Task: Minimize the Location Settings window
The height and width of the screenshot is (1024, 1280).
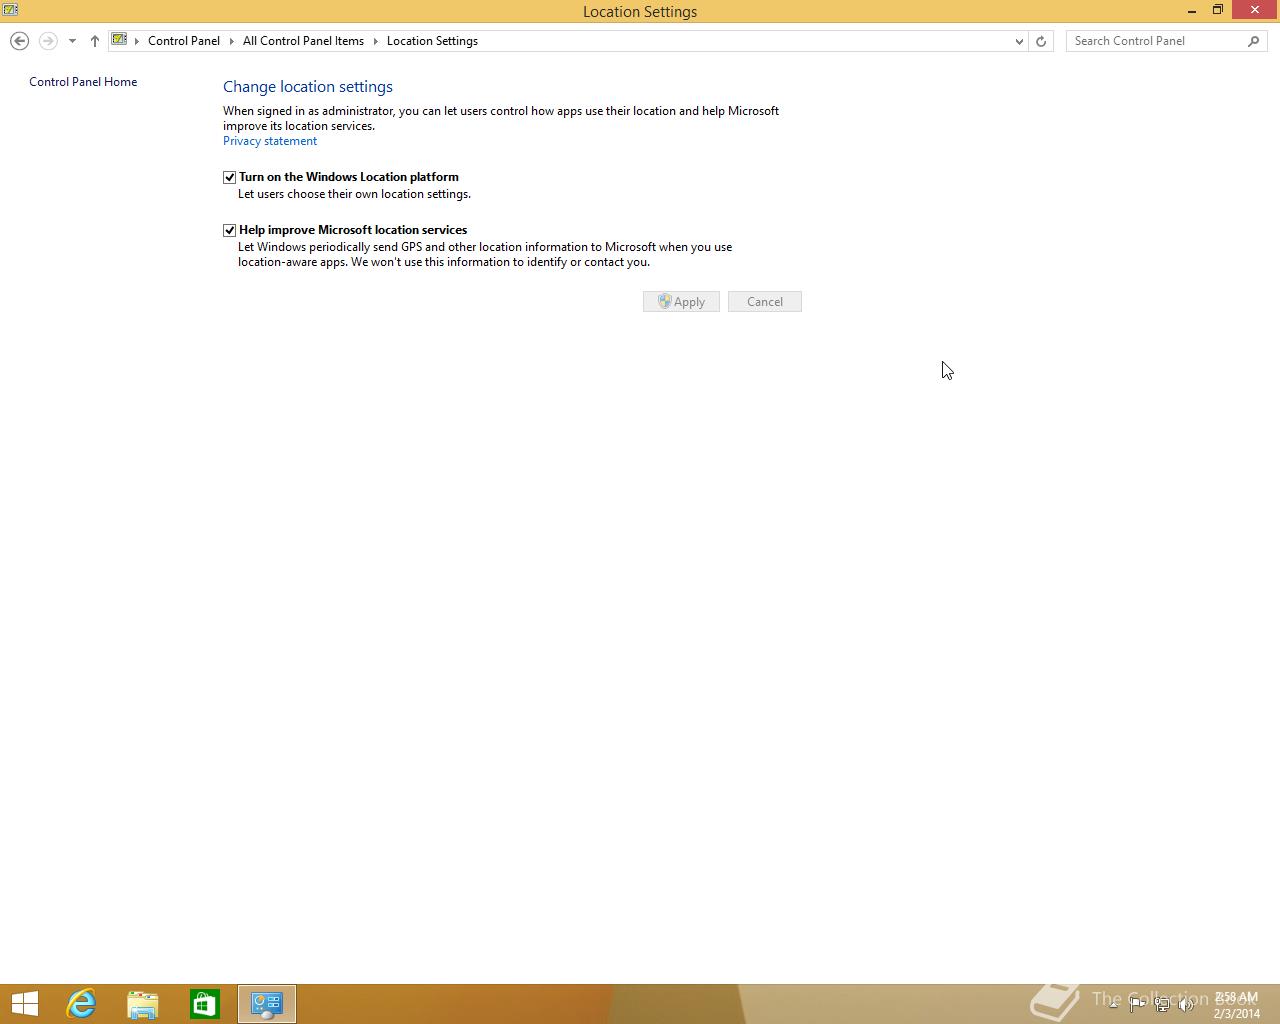Action: [1192, 11]
